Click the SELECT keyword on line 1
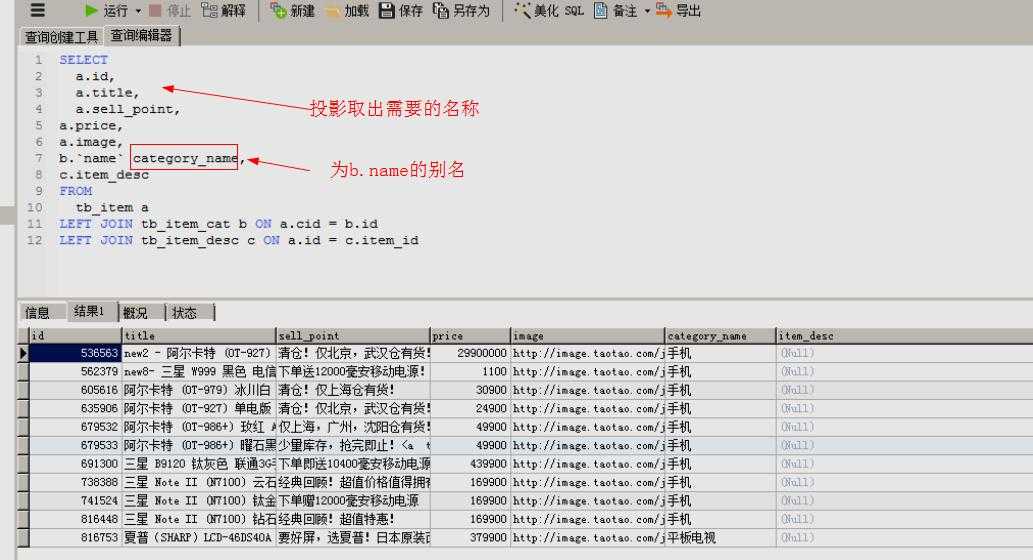The image size is (1033, 560). point(84,60)
